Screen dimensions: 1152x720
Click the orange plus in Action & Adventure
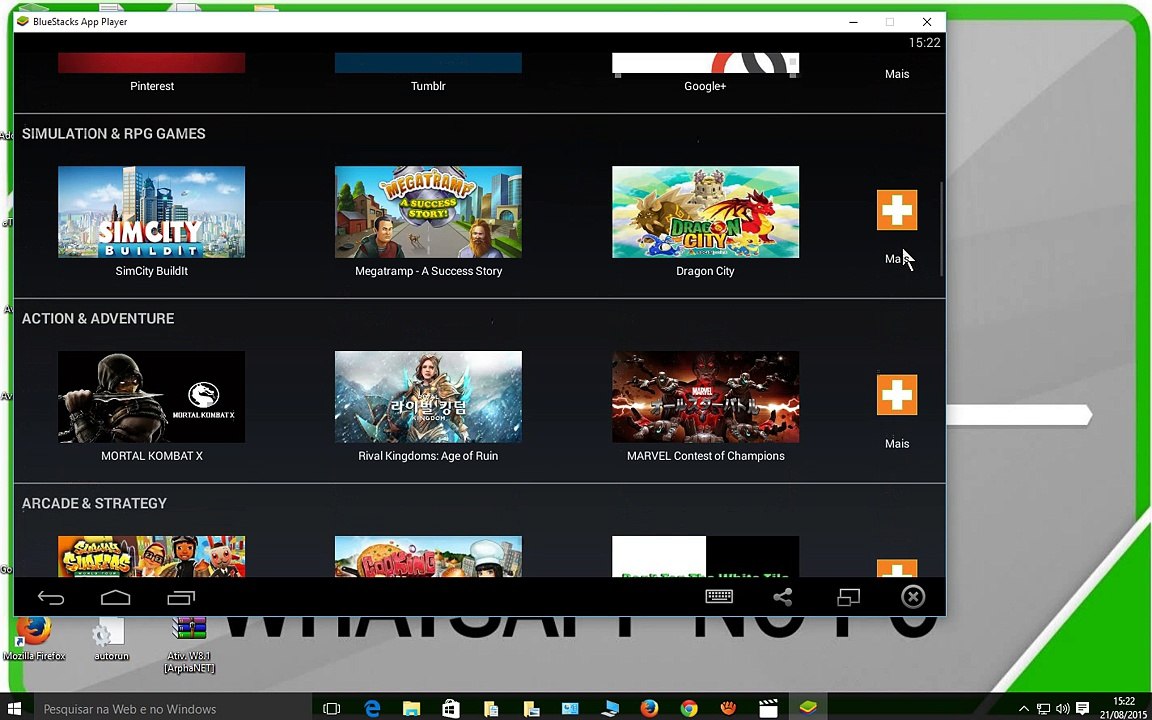(897, 395)
